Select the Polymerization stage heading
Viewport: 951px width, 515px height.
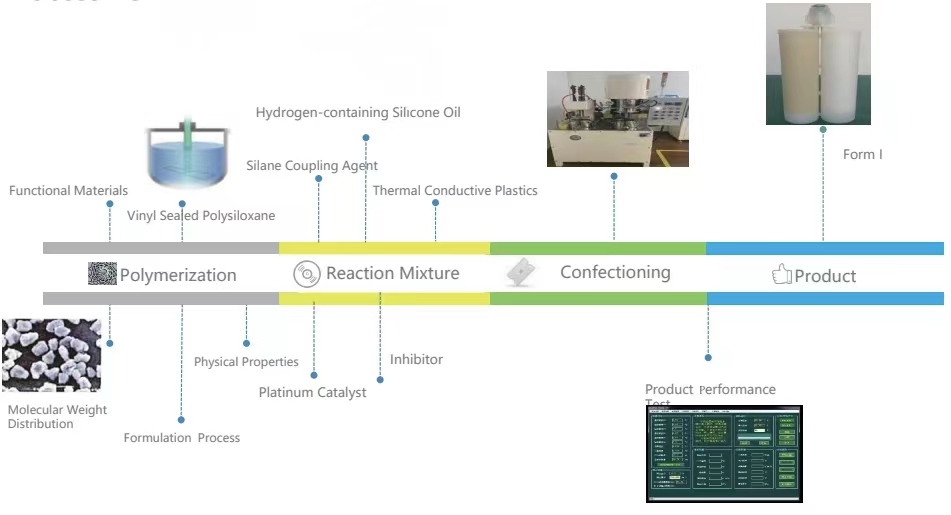tap(178, 275)
